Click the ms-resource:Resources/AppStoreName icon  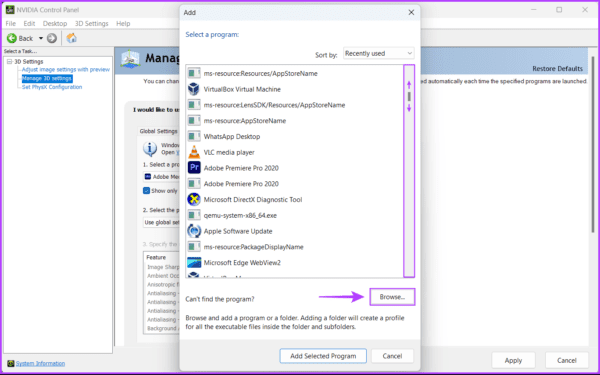(194, 73)
